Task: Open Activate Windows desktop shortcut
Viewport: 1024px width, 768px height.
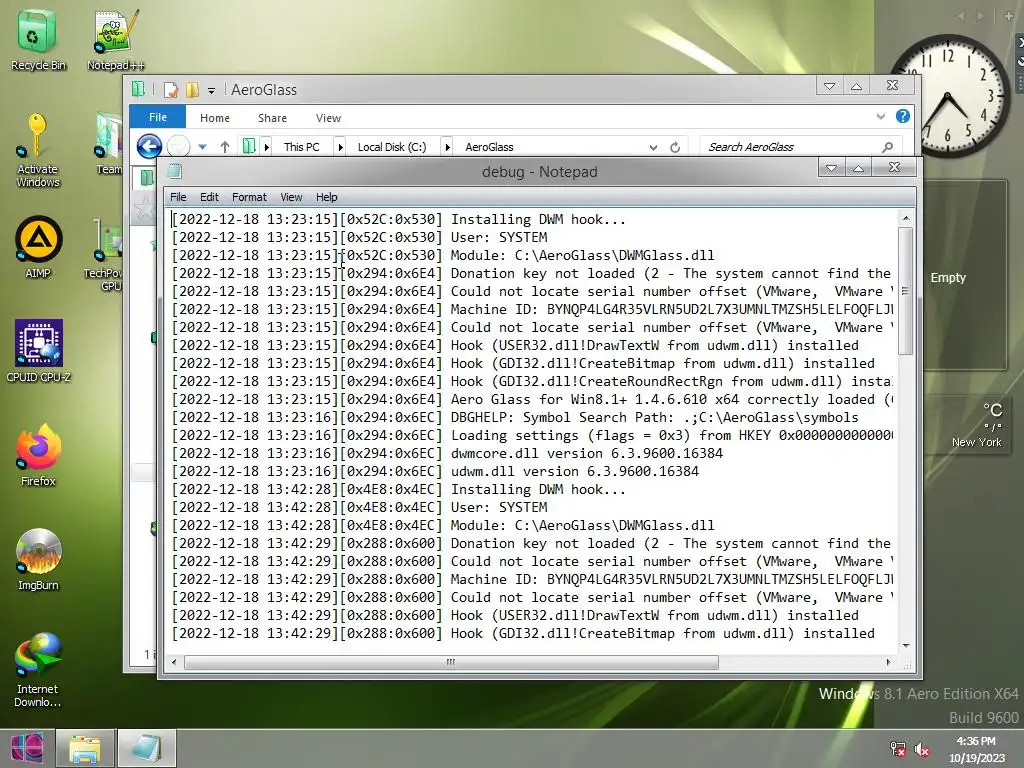Action: 37,151
